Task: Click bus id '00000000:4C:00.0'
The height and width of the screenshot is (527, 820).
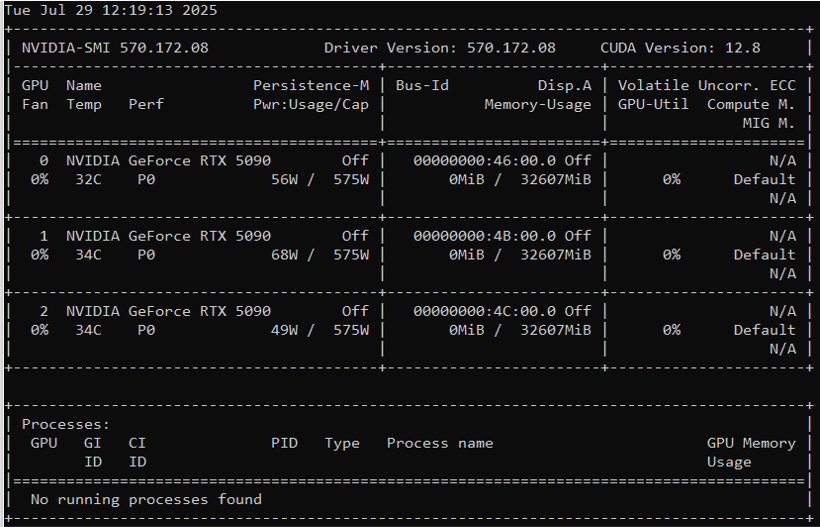Action: click(x=484, y=312)
